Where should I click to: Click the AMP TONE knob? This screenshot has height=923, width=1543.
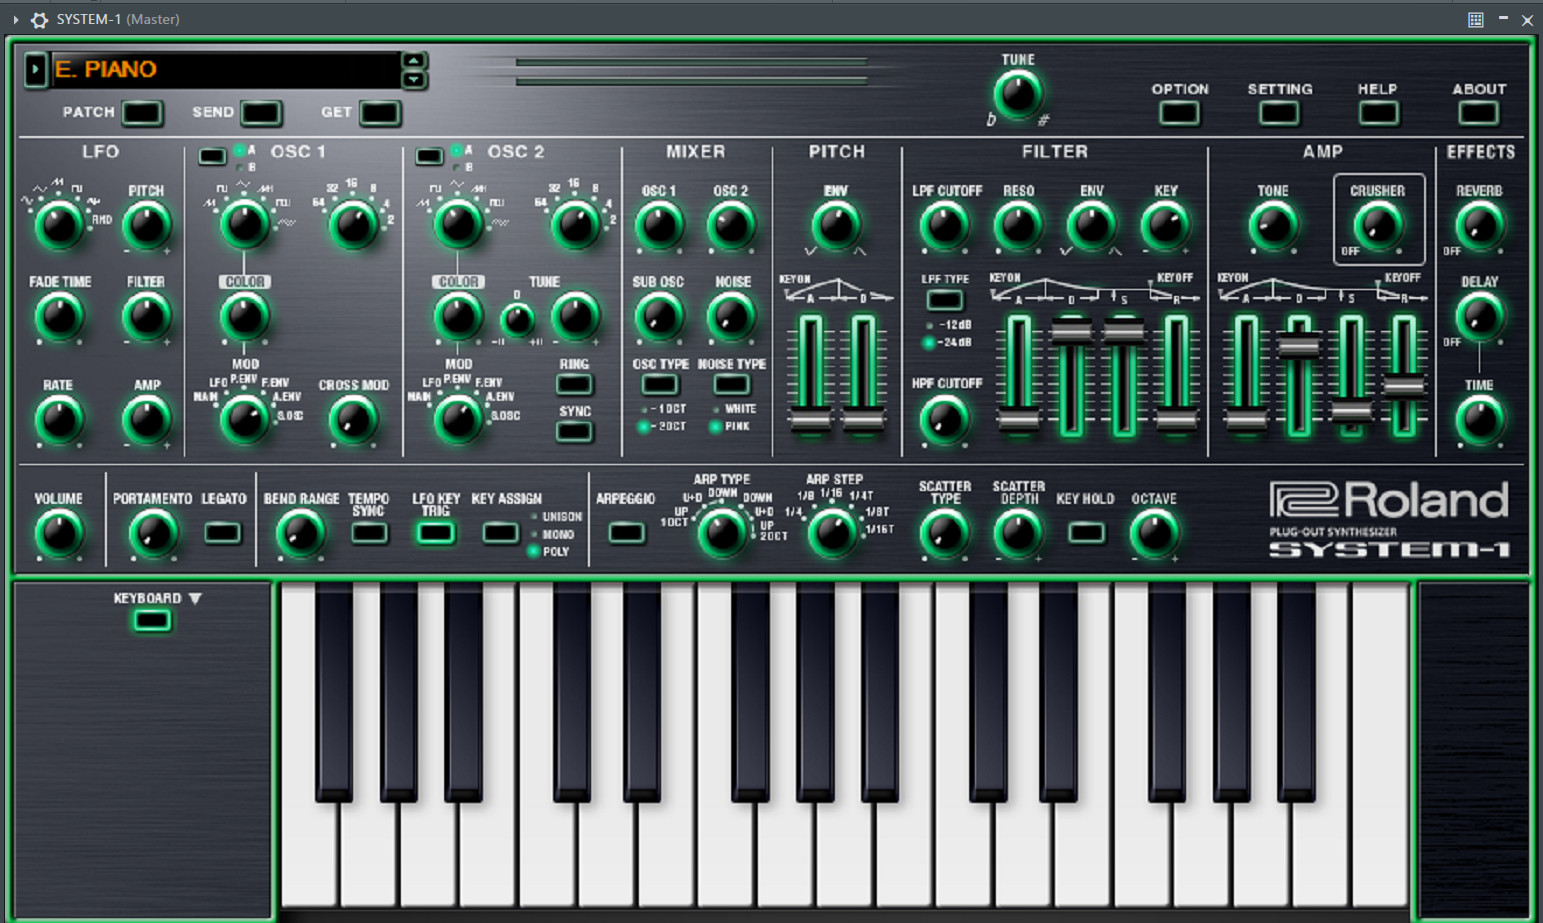pyautogui.click(x=1273, y=226)
